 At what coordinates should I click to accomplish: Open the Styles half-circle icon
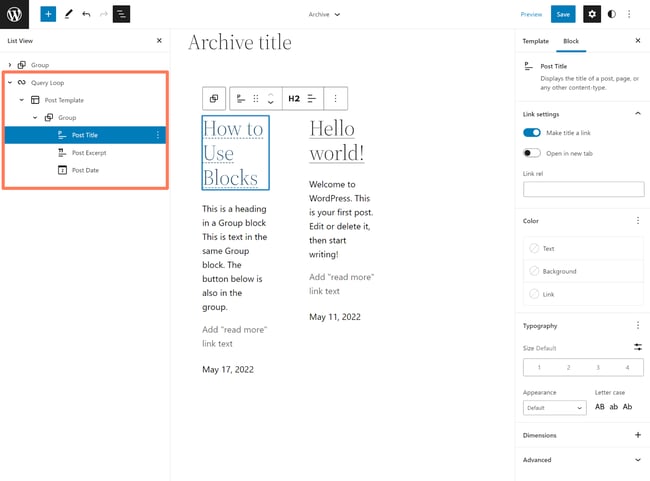(612, 14)
